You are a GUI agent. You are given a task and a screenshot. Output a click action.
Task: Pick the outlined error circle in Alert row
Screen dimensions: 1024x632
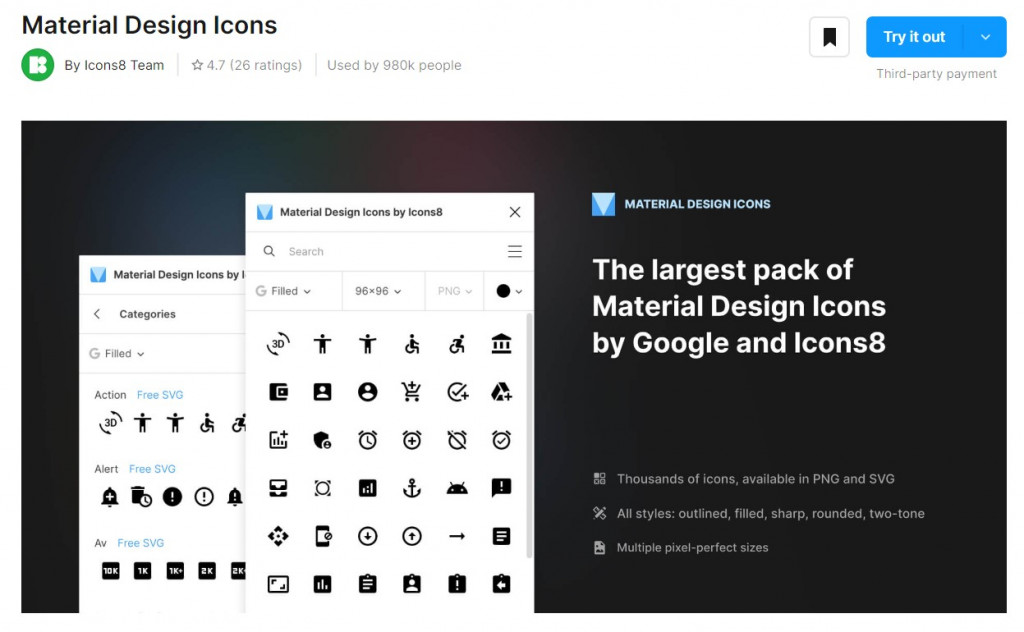pyautogui.click(x=204, y=497)
